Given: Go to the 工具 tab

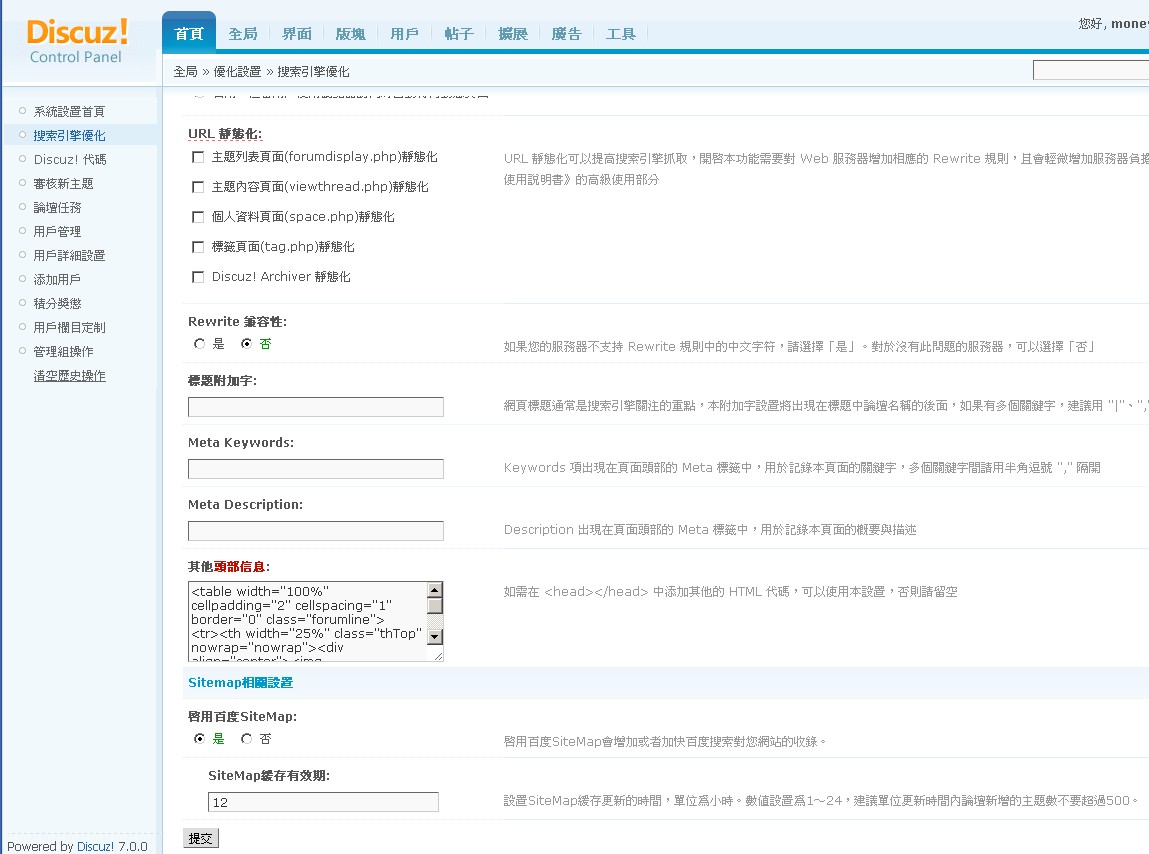Looking at the screenshot, I should pyautogui.click(x=620, y=34).
